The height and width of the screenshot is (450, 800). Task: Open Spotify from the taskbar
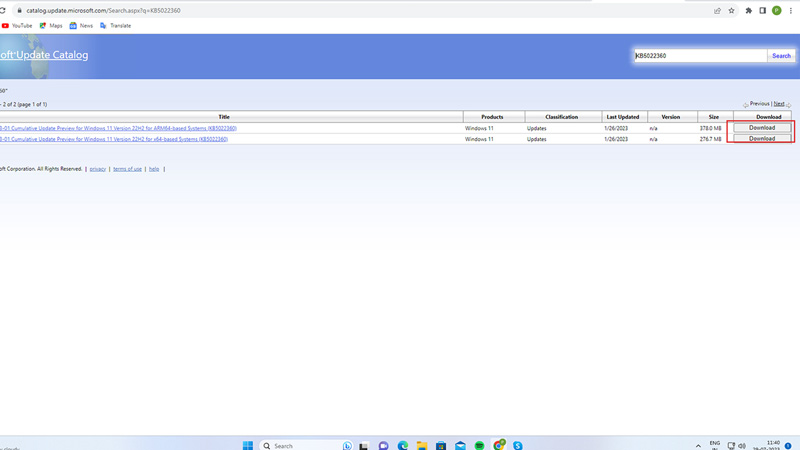[479, 445]
